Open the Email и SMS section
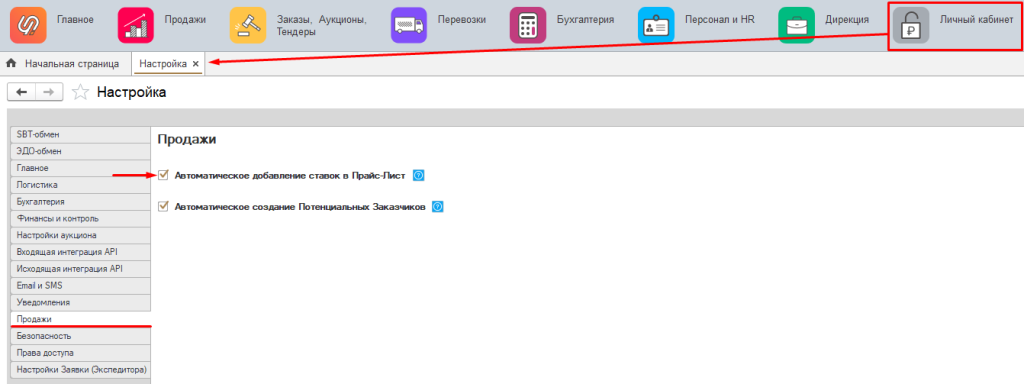 (81, 286)
